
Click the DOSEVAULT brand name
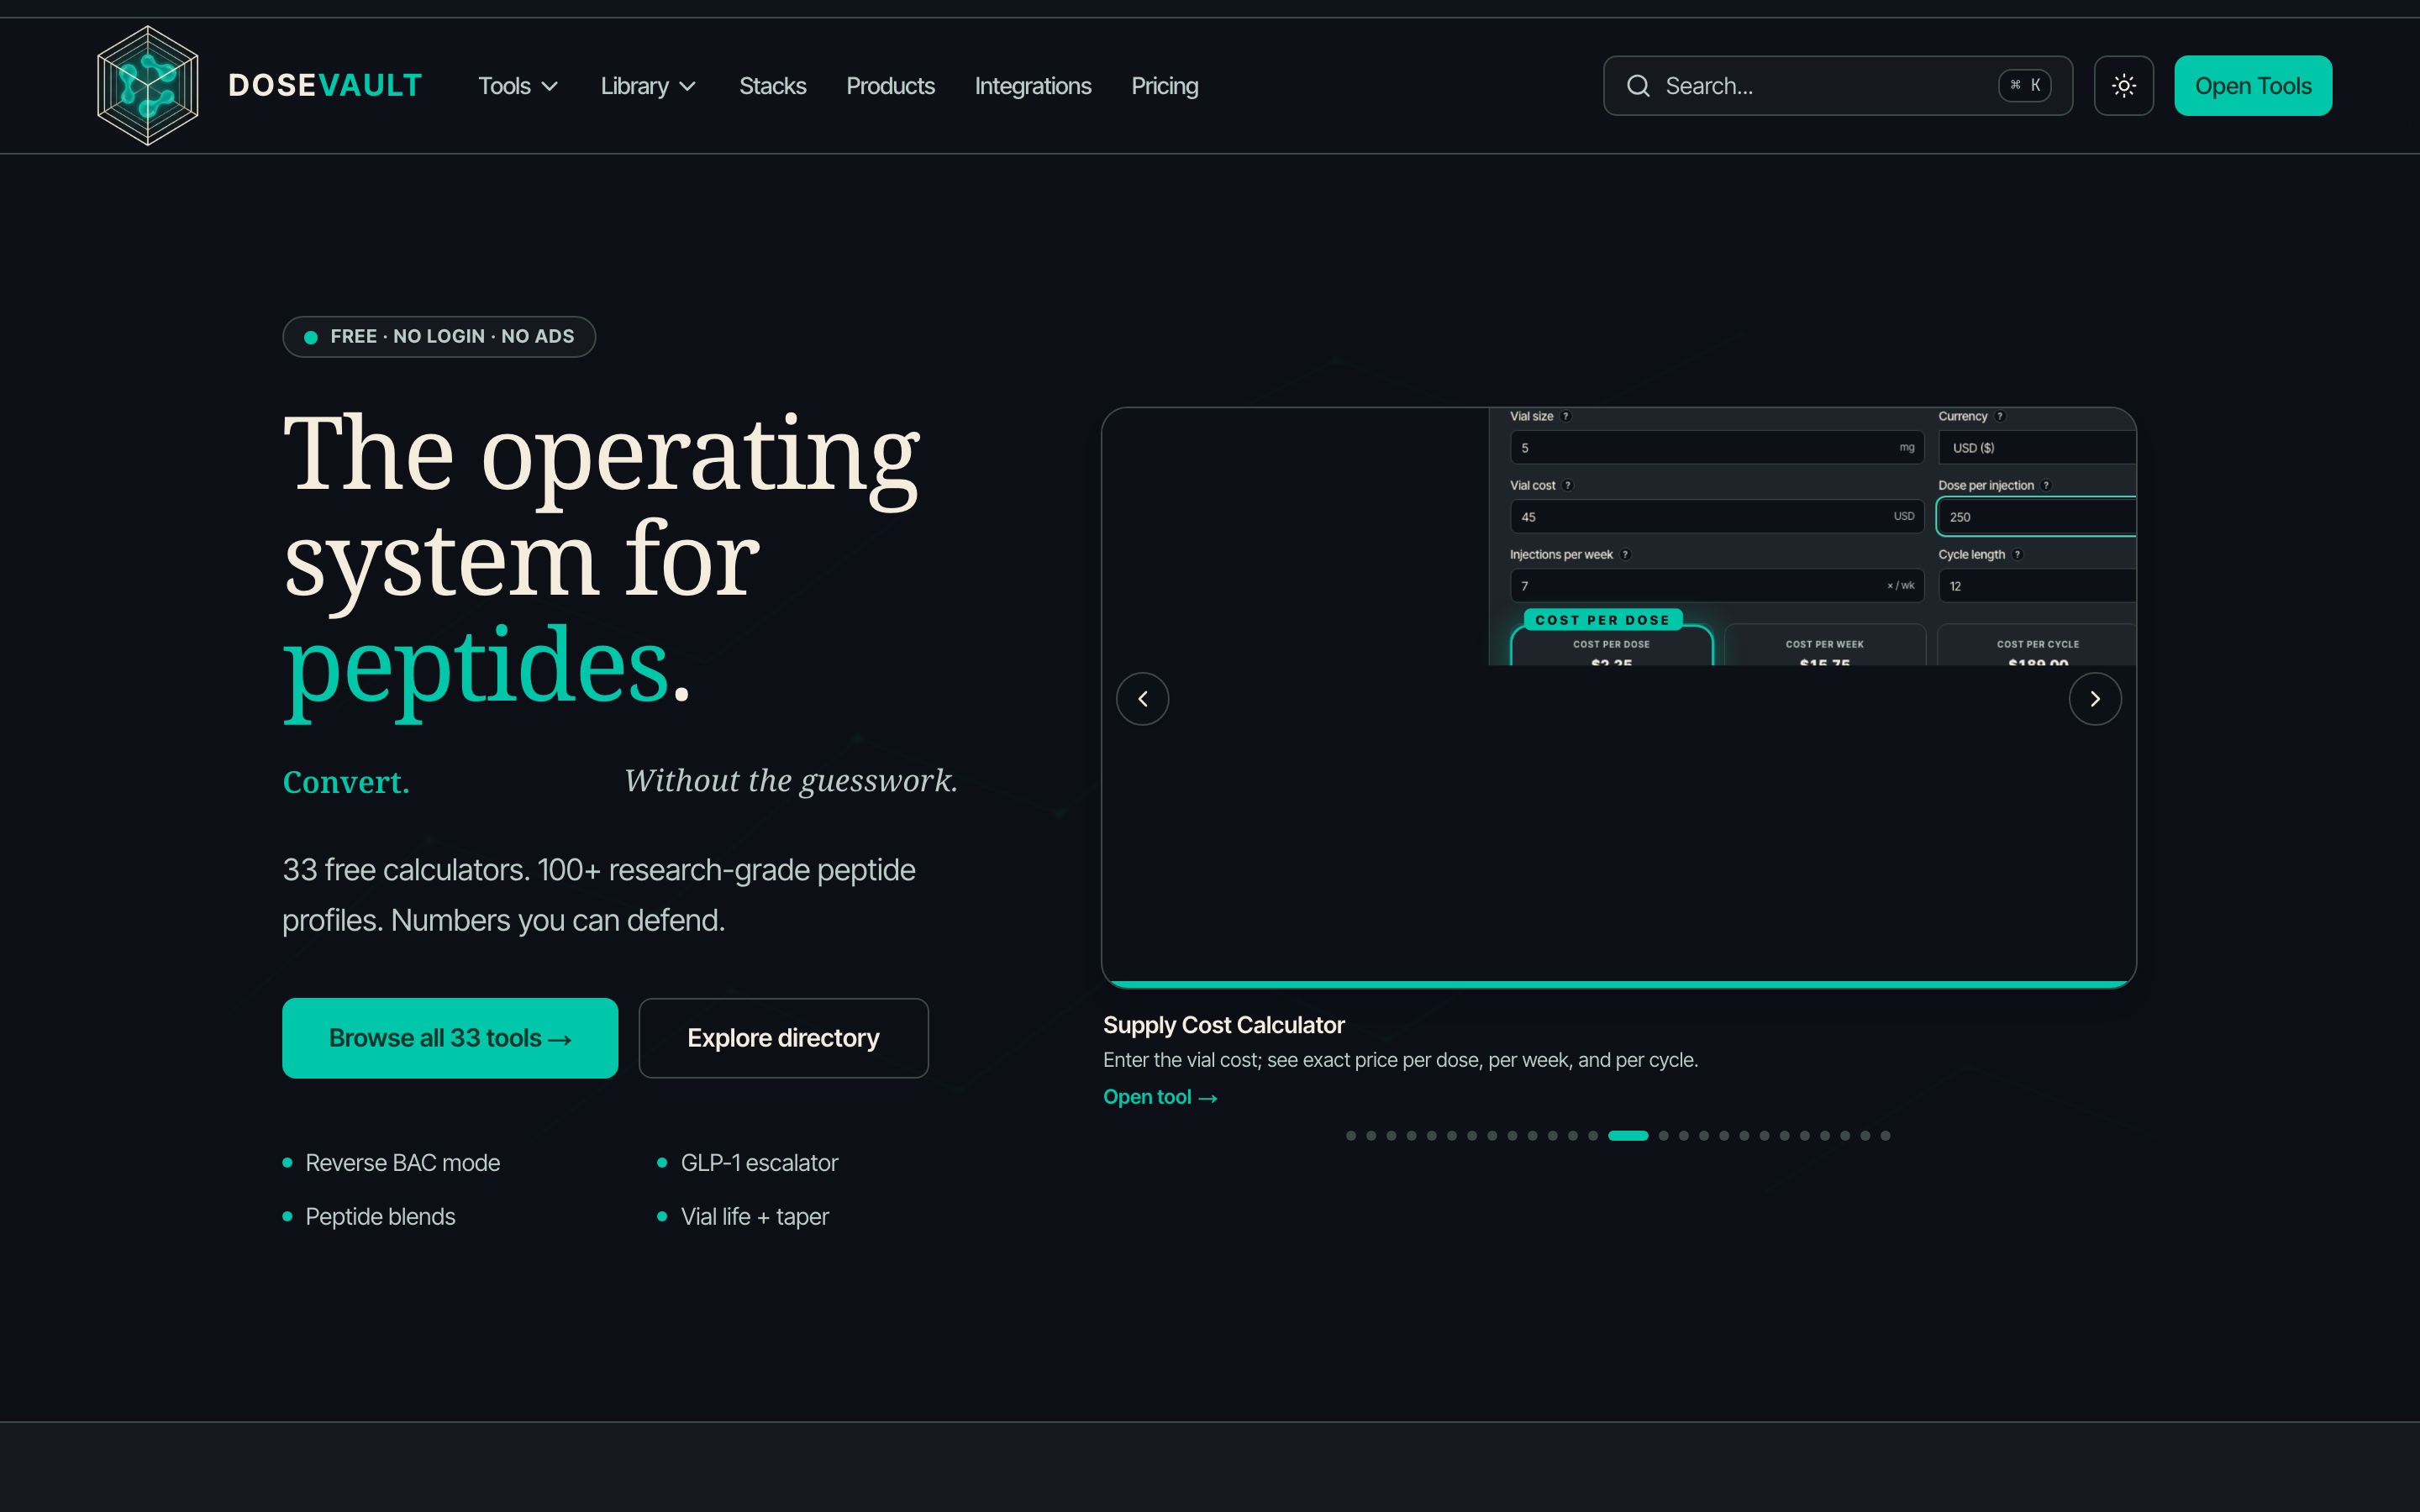tap(325, 86)
